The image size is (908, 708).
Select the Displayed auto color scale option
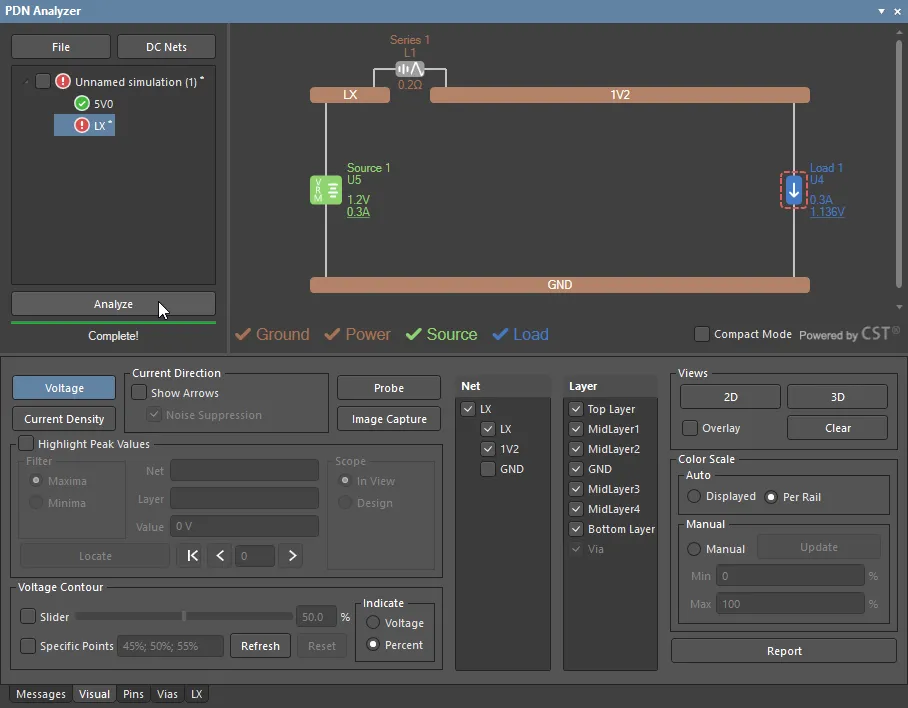coord(694,496)
